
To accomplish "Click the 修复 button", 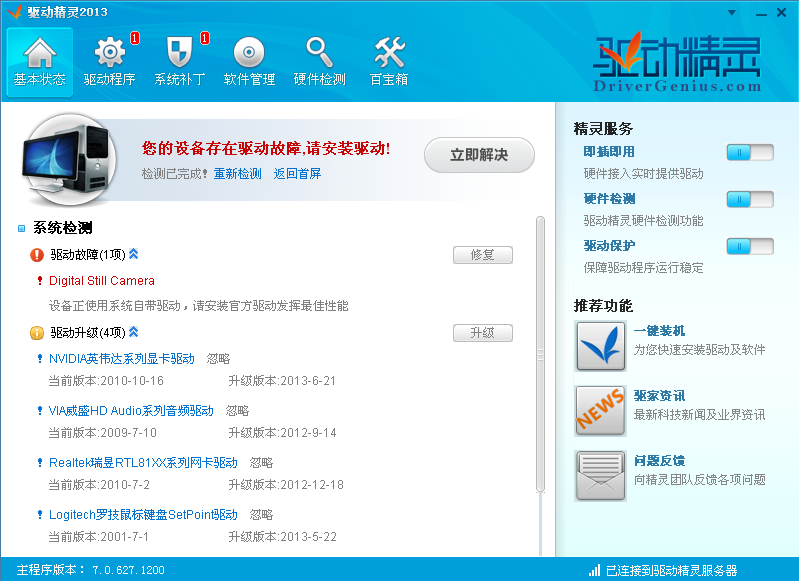I will coord(483,255).
